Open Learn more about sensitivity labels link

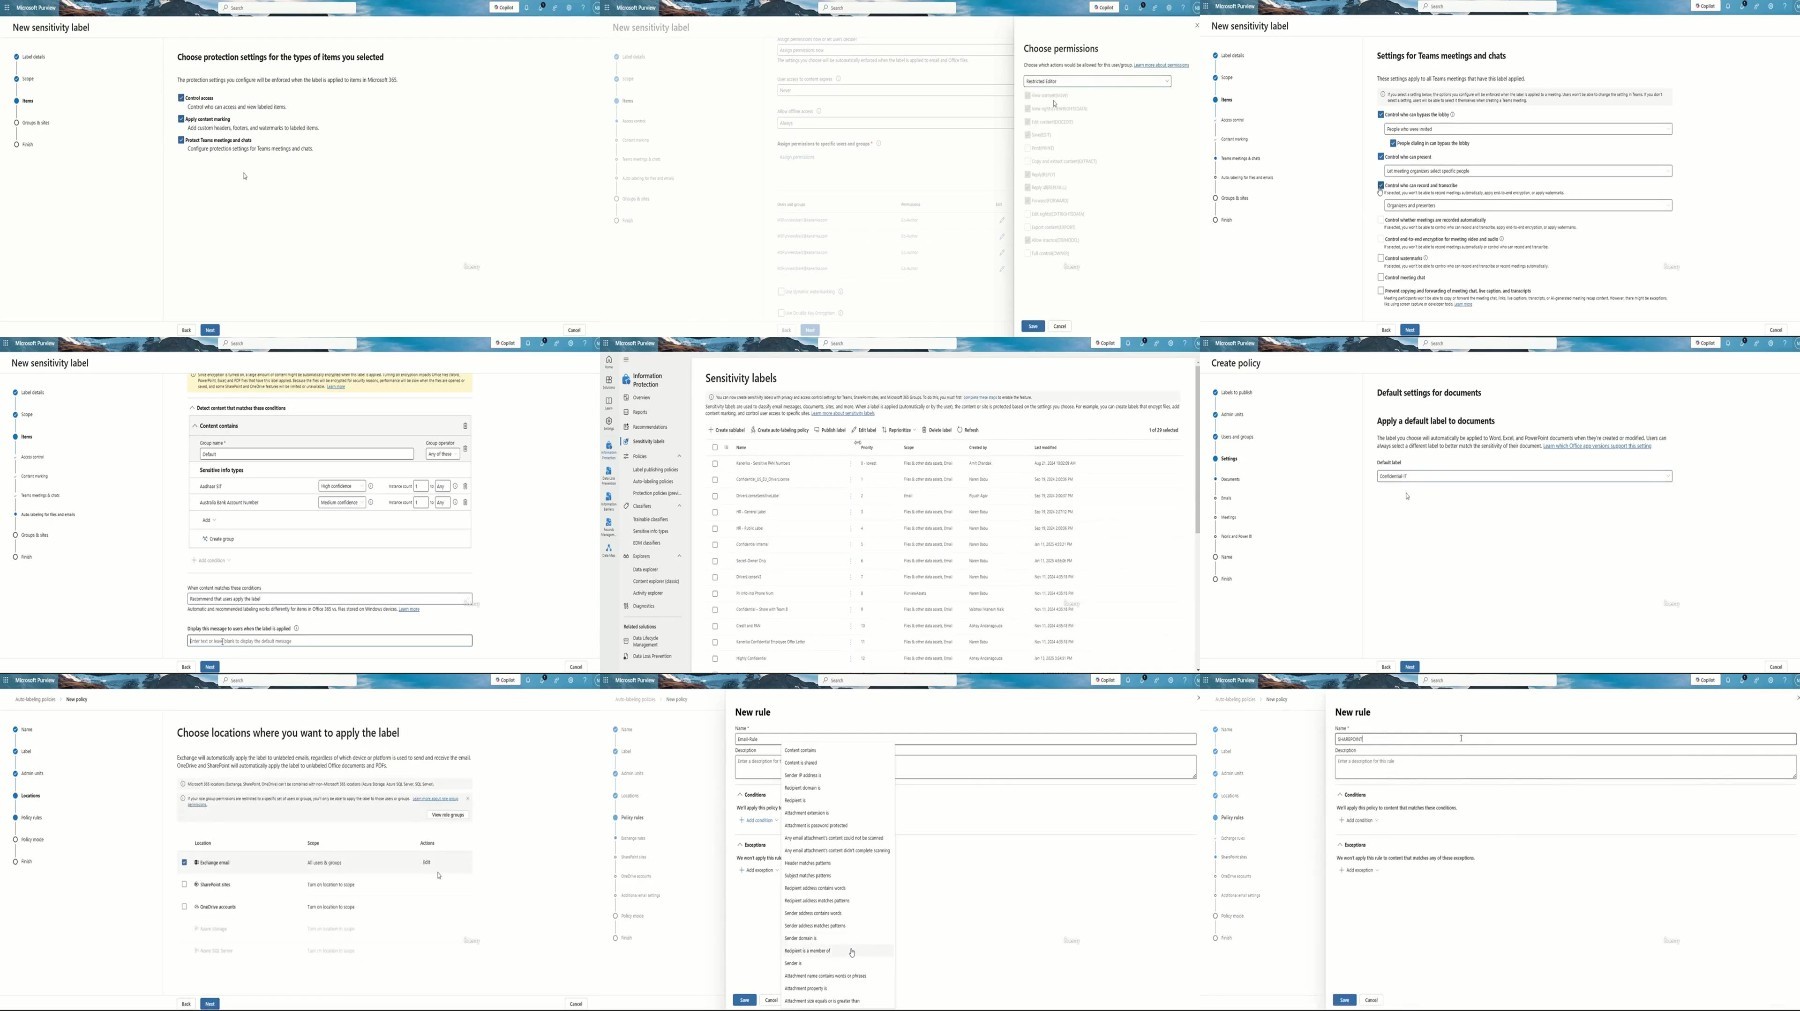pyautogui.click(x=842, y=413)
